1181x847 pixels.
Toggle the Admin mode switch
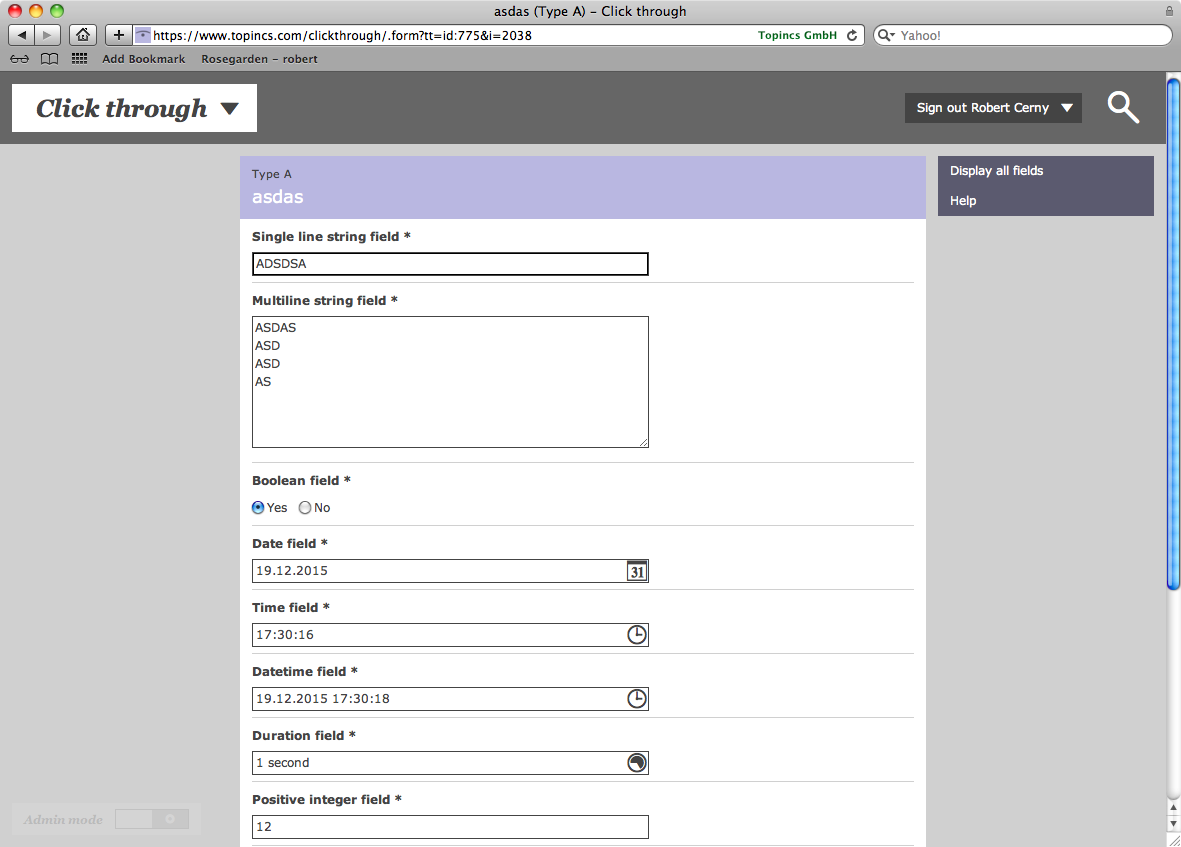coord(151,819)
